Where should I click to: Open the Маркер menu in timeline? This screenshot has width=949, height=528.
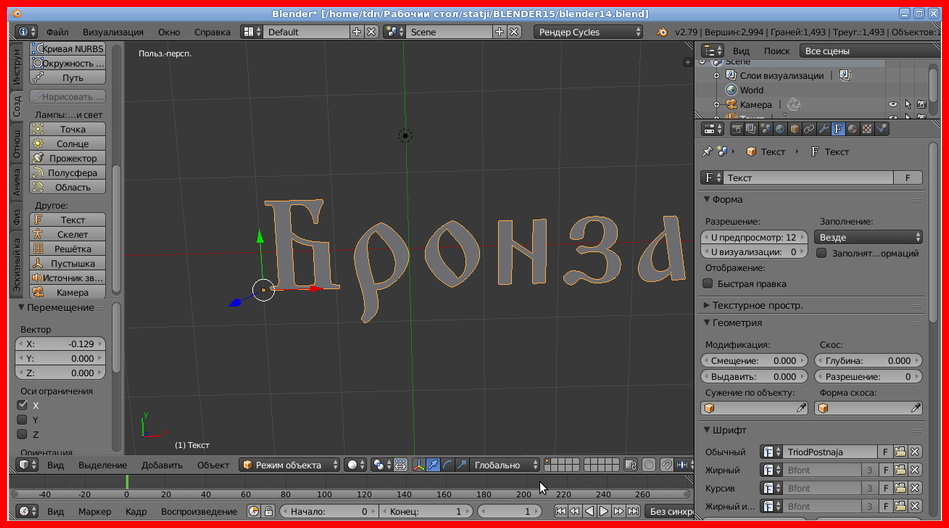94,511
